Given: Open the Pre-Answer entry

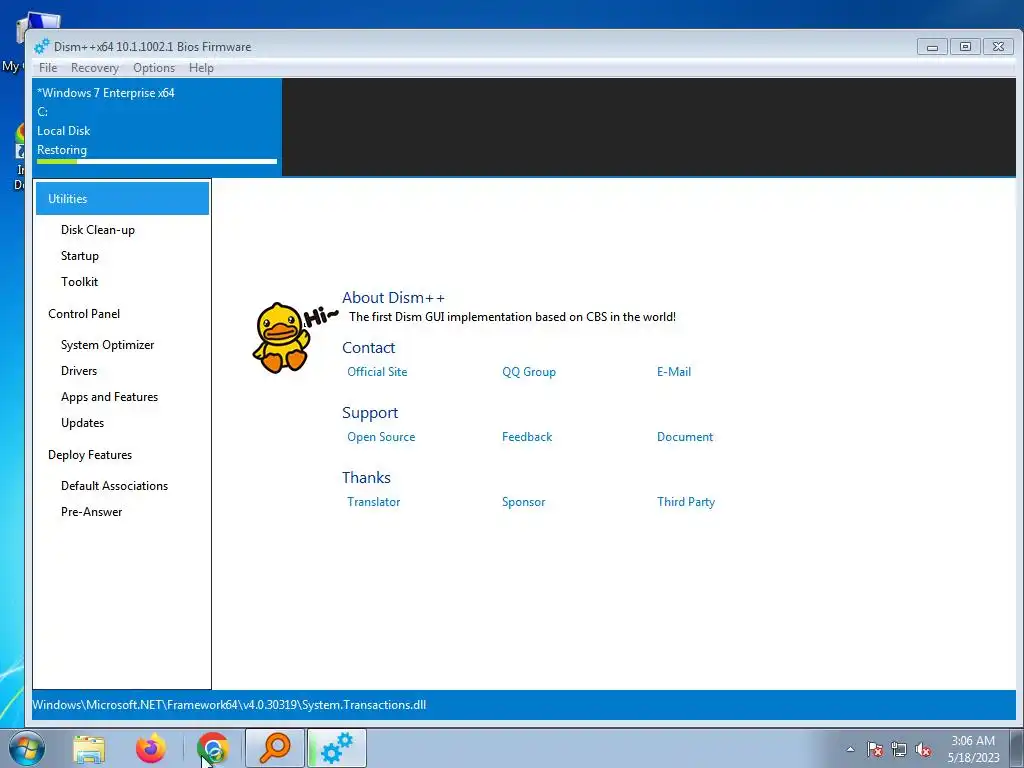Looking at the screenshot, I should tap(91, 512).
